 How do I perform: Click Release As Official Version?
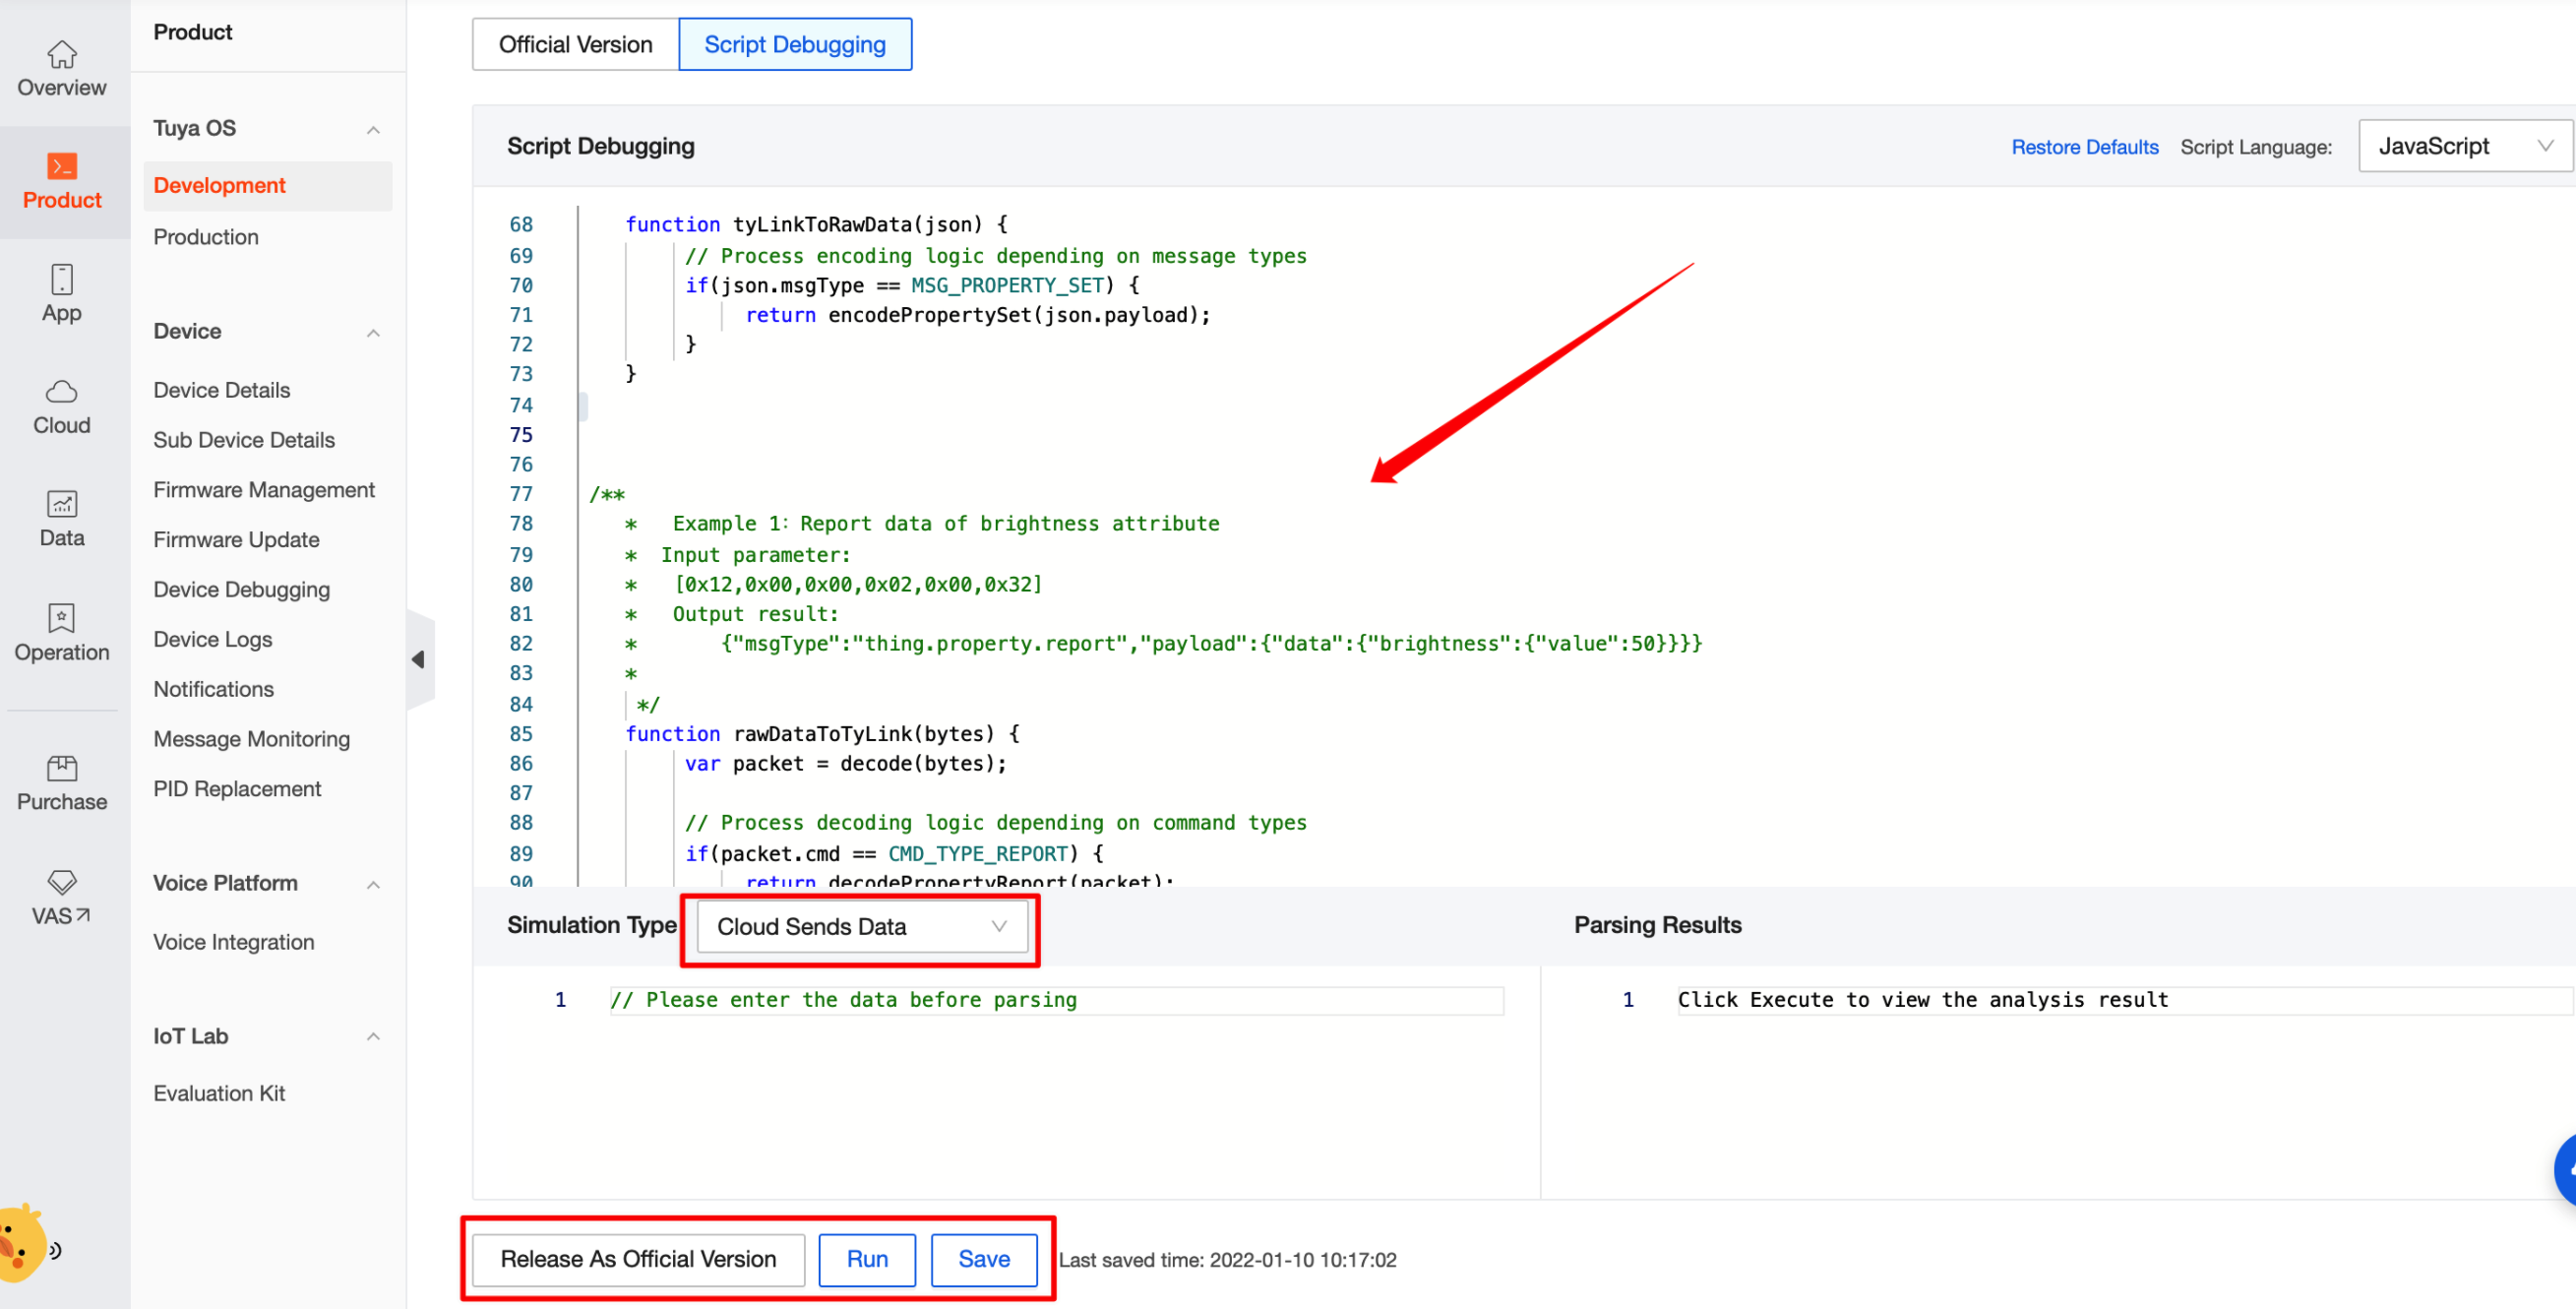[x=638, y=1259]
